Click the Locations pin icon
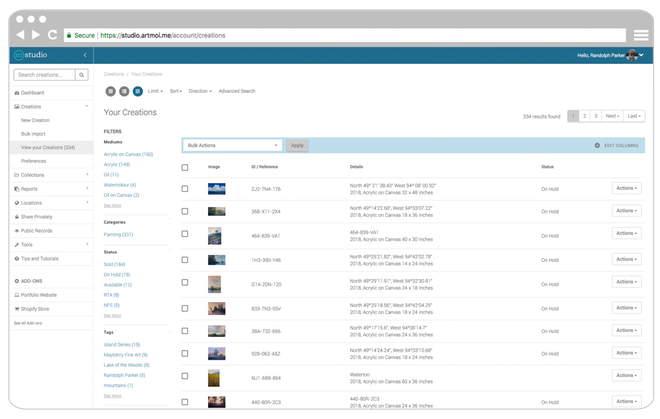 coord(16,203)
